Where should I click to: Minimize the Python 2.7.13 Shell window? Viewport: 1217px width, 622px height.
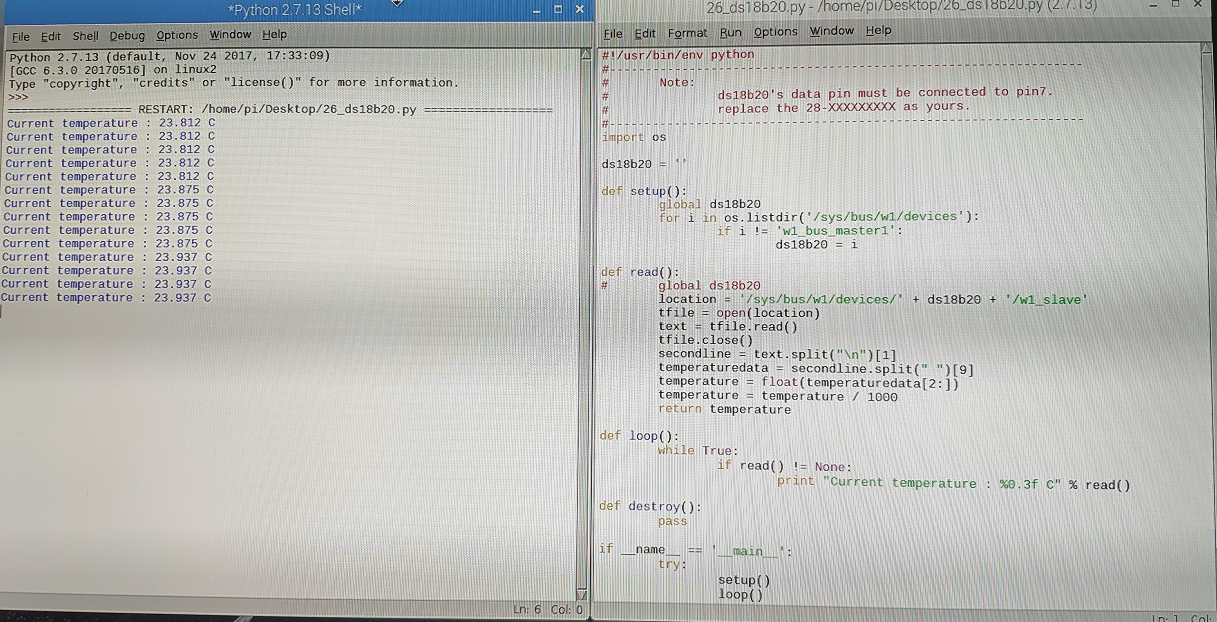536,9
